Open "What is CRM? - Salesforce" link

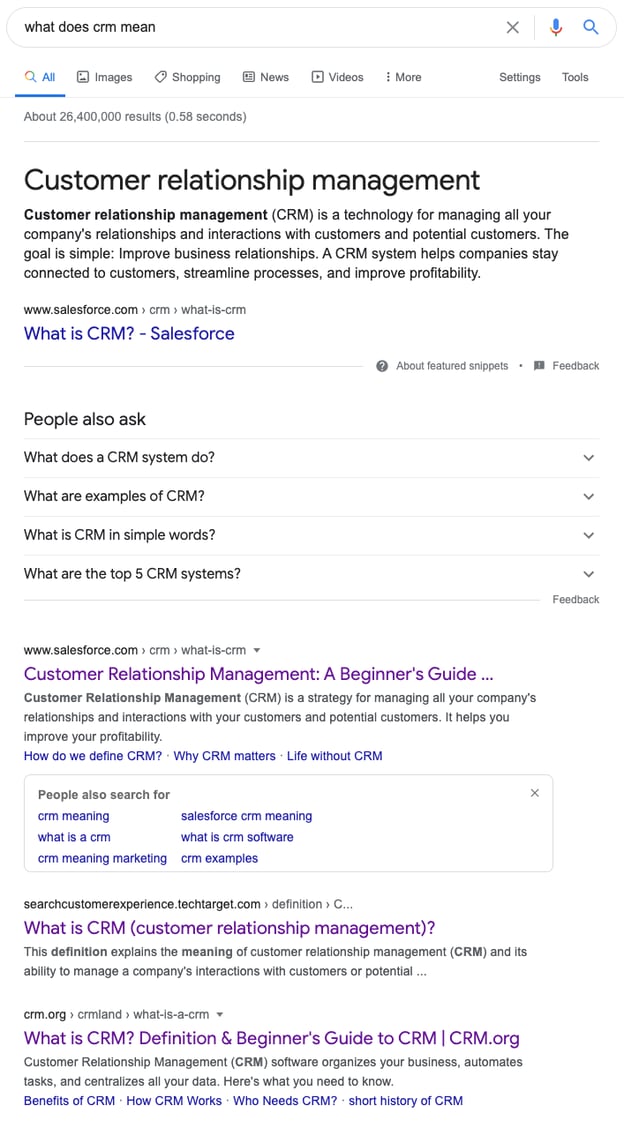click(x=129, y=334)
